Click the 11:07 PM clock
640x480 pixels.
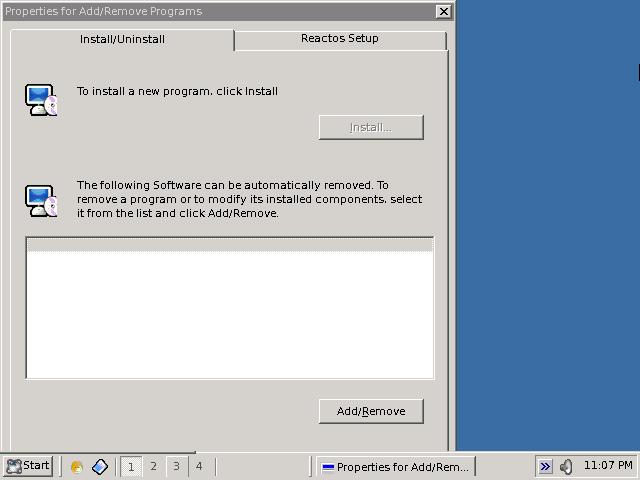click(608, 465)
